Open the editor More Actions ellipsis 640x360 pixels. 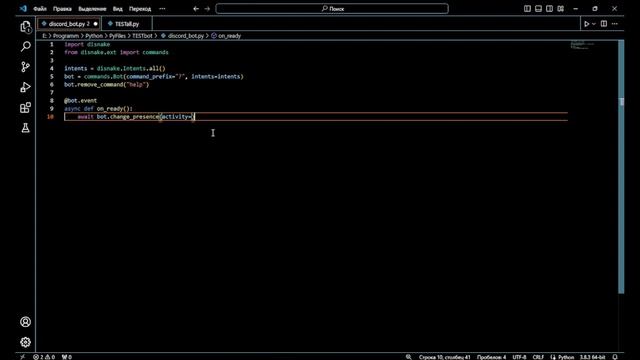tap(615, 24)
